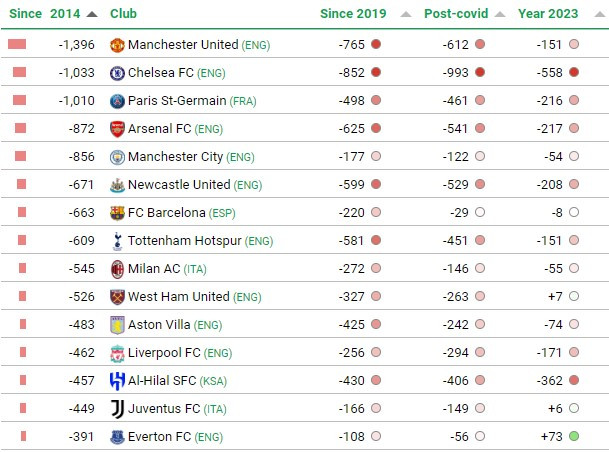Viewport: 609px width, 452px height.
Task: Click the FC Barcelona club crest
Action: (117, 213)
